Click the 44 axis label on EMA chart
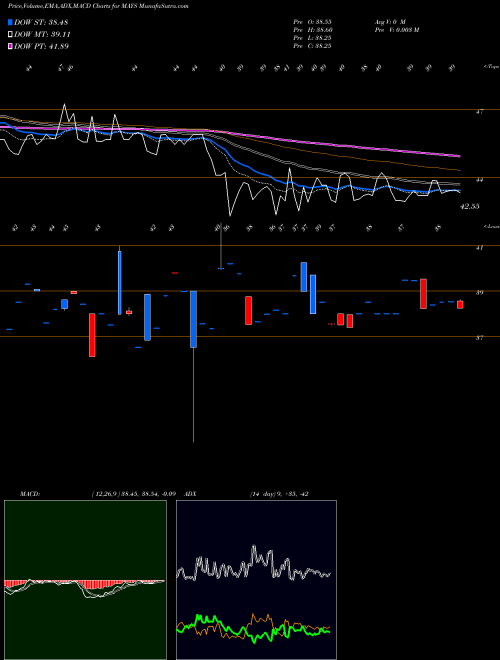Screen dimensions: 500x660 [479, 180]
